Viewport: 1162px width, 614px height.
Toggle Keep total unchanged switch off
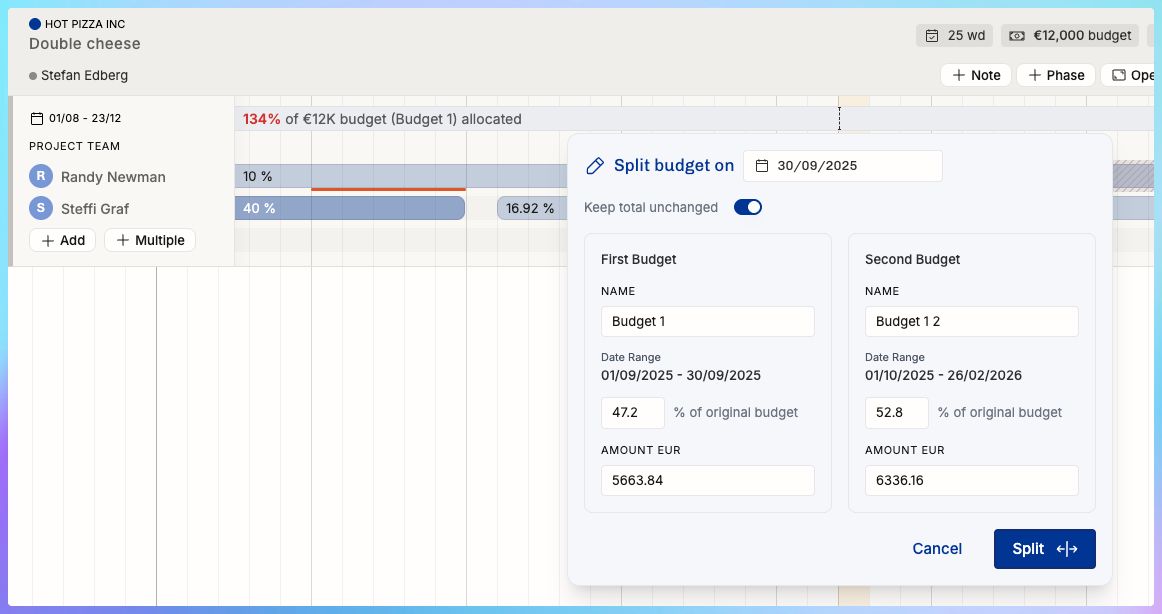tap(748, 207)
